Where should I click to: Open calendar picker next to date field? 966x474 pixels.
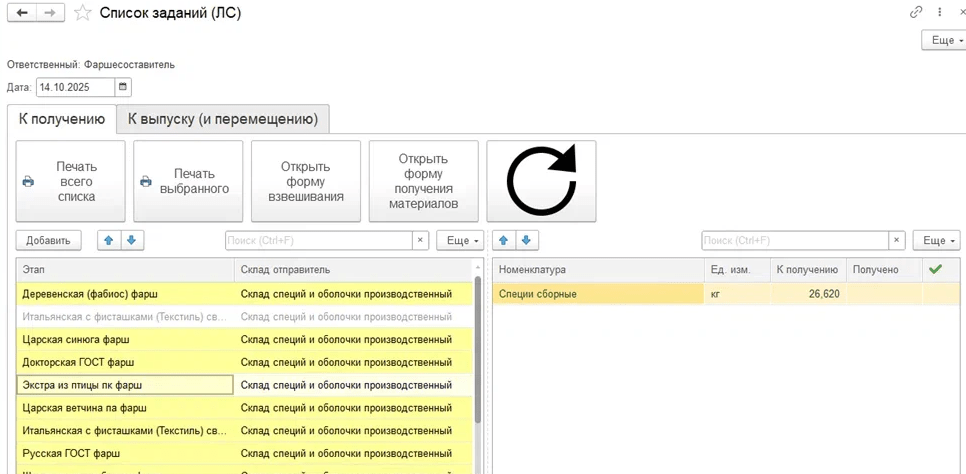[123, 87]
